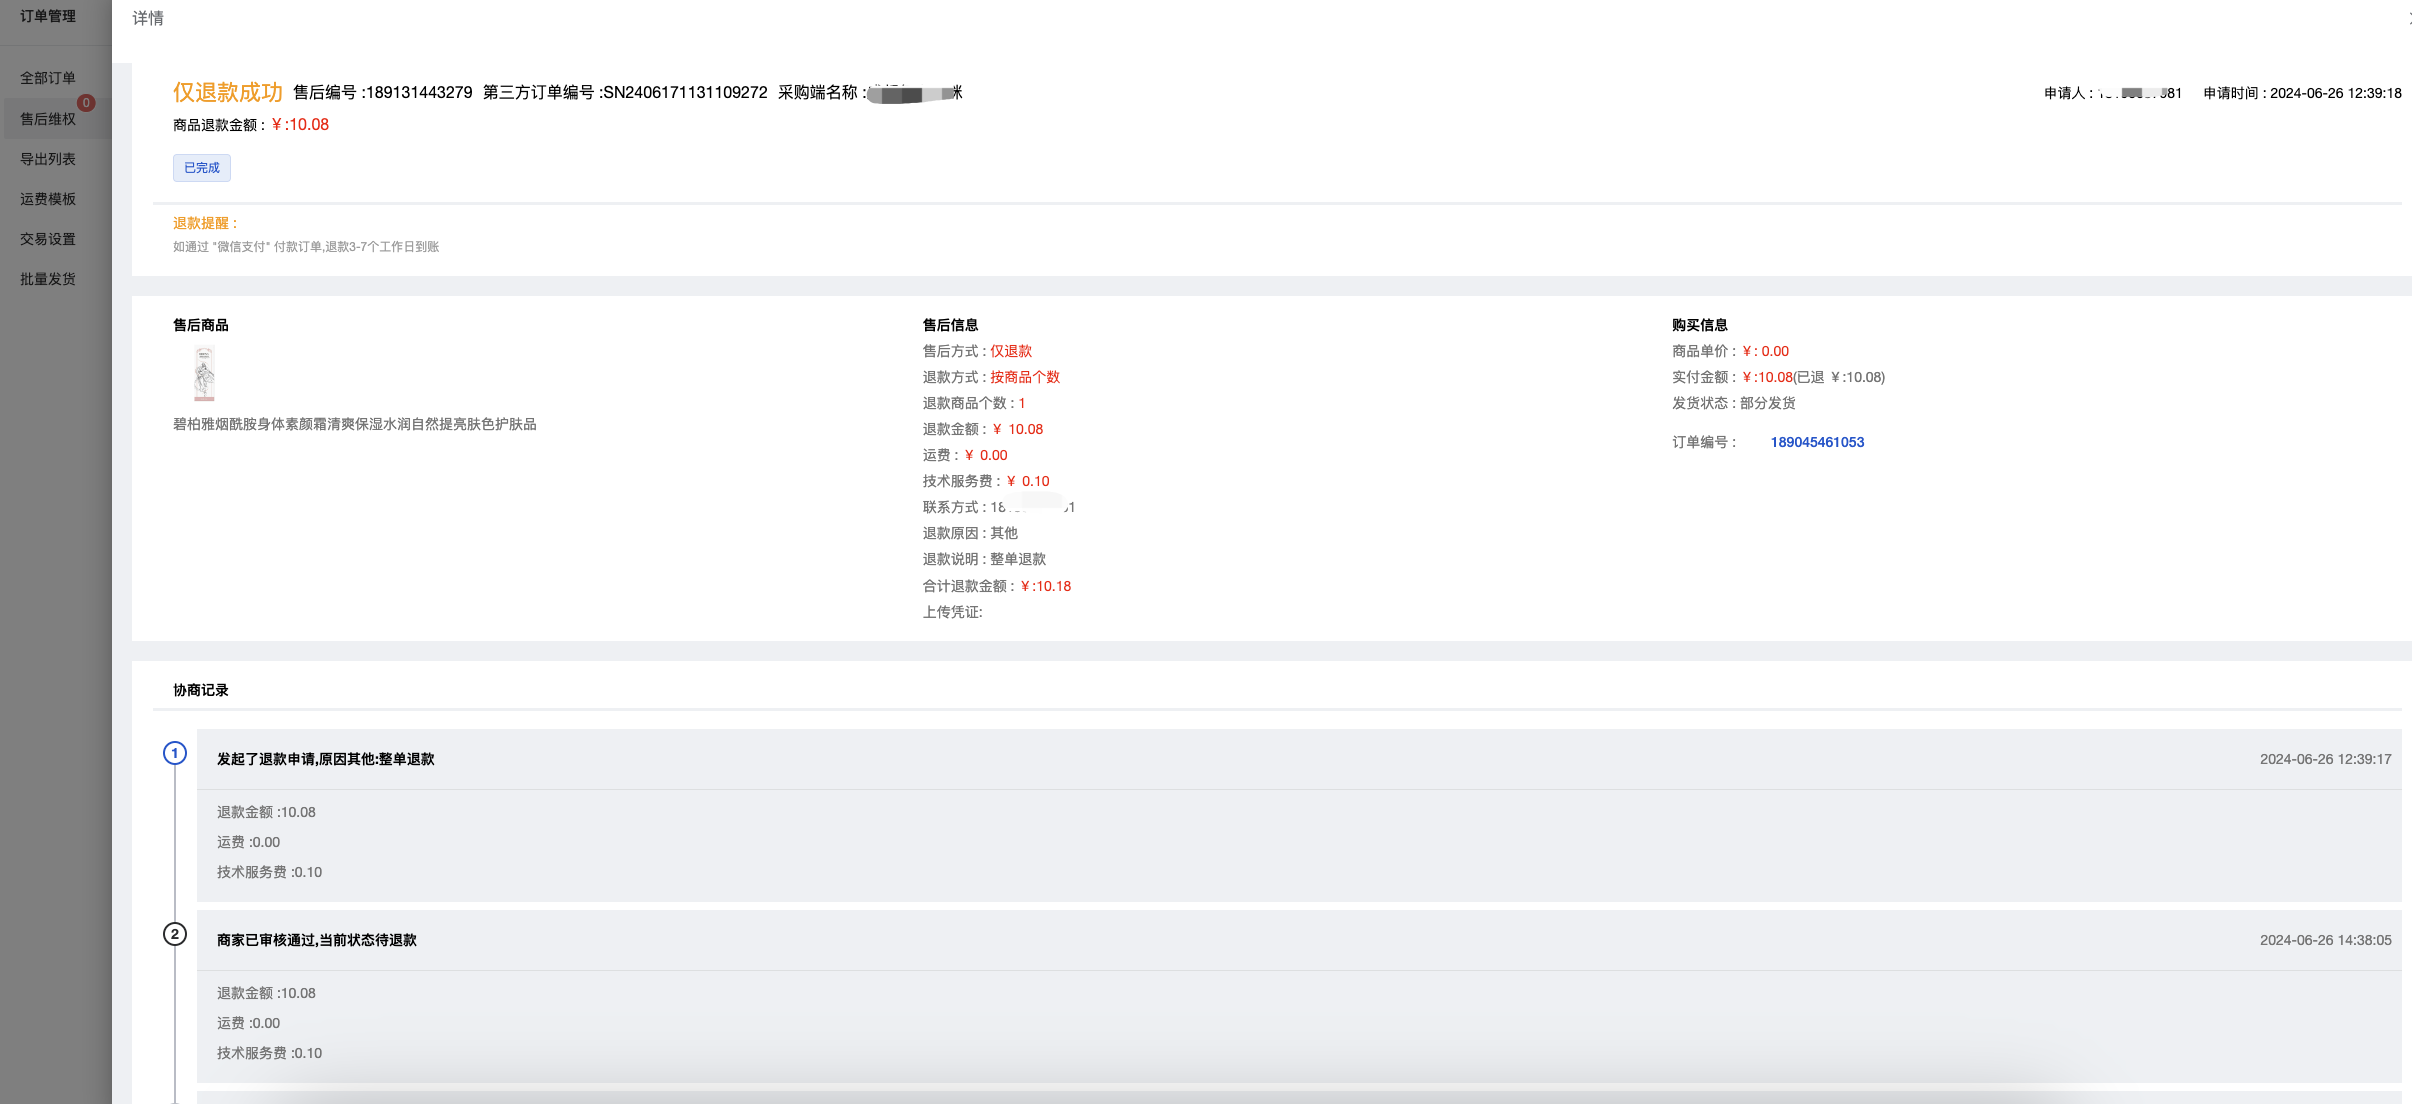Click step 2 circle in negotiation timeline
The height and width of the screenshot is (1104, 2412).
coord(175,934)
